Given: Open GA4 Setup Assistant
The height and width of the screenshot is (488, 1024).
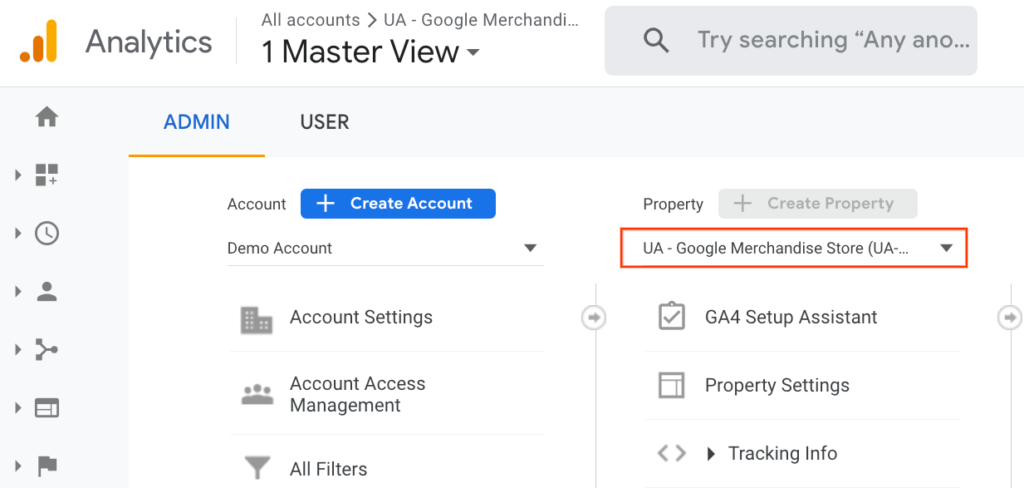Looking at the screenshot, I should 790,318.
